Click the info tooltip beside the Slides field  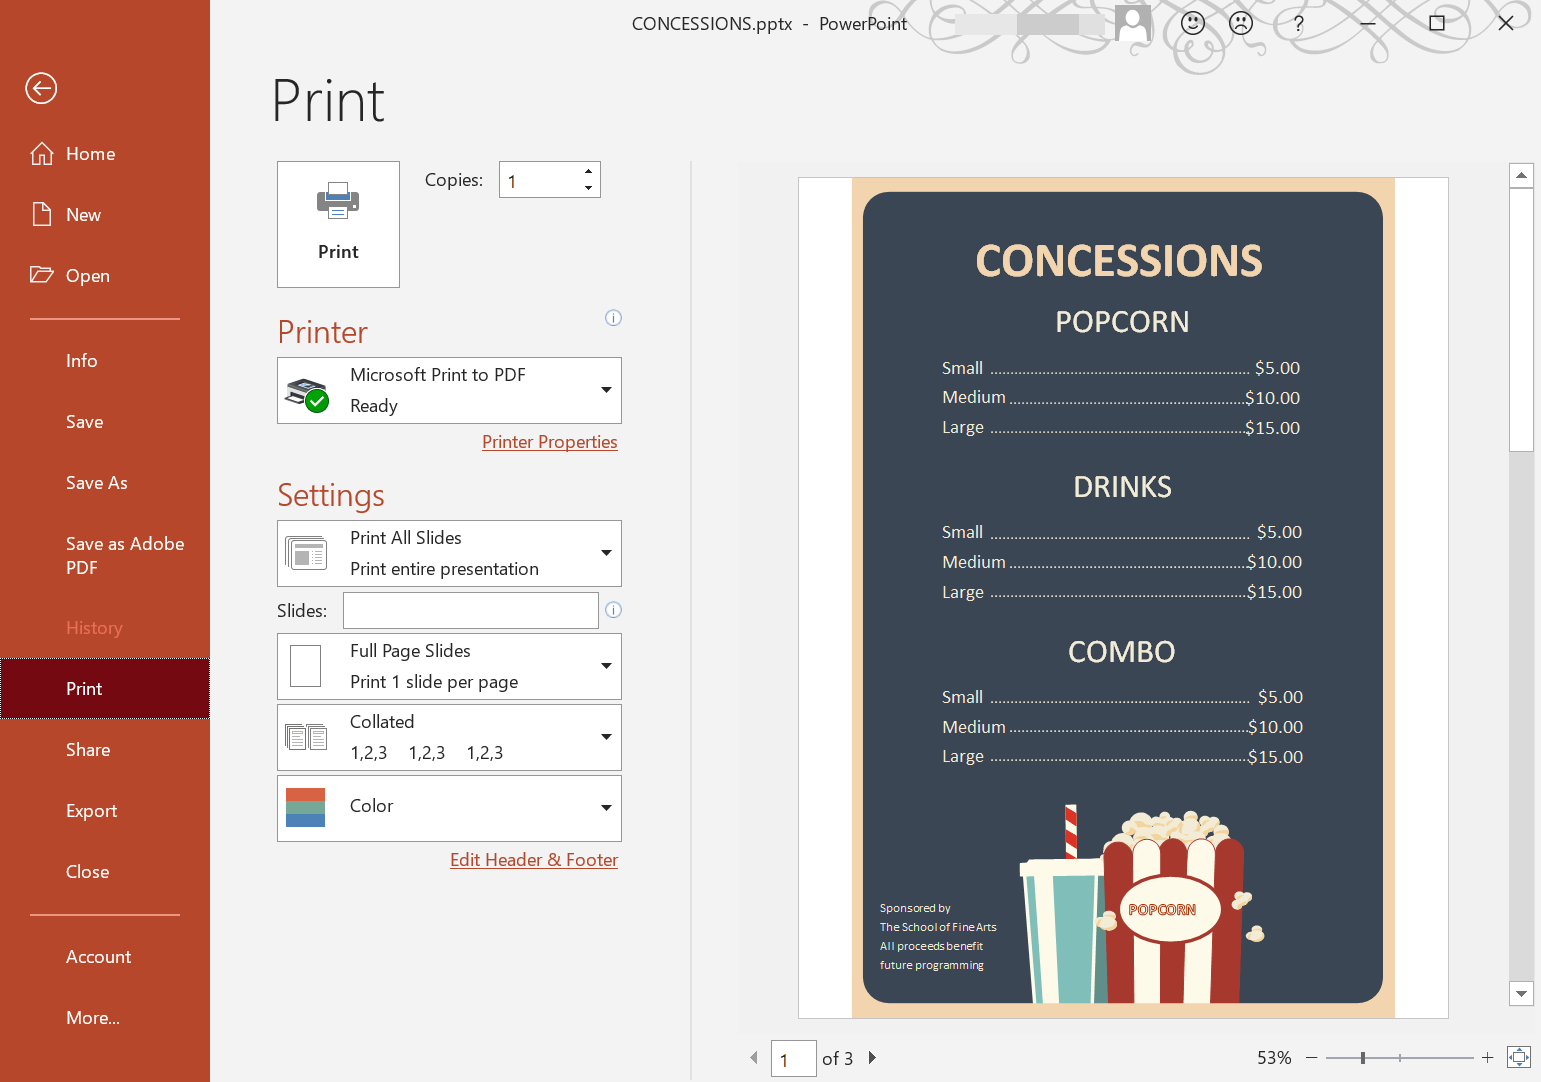click(613, 610)
